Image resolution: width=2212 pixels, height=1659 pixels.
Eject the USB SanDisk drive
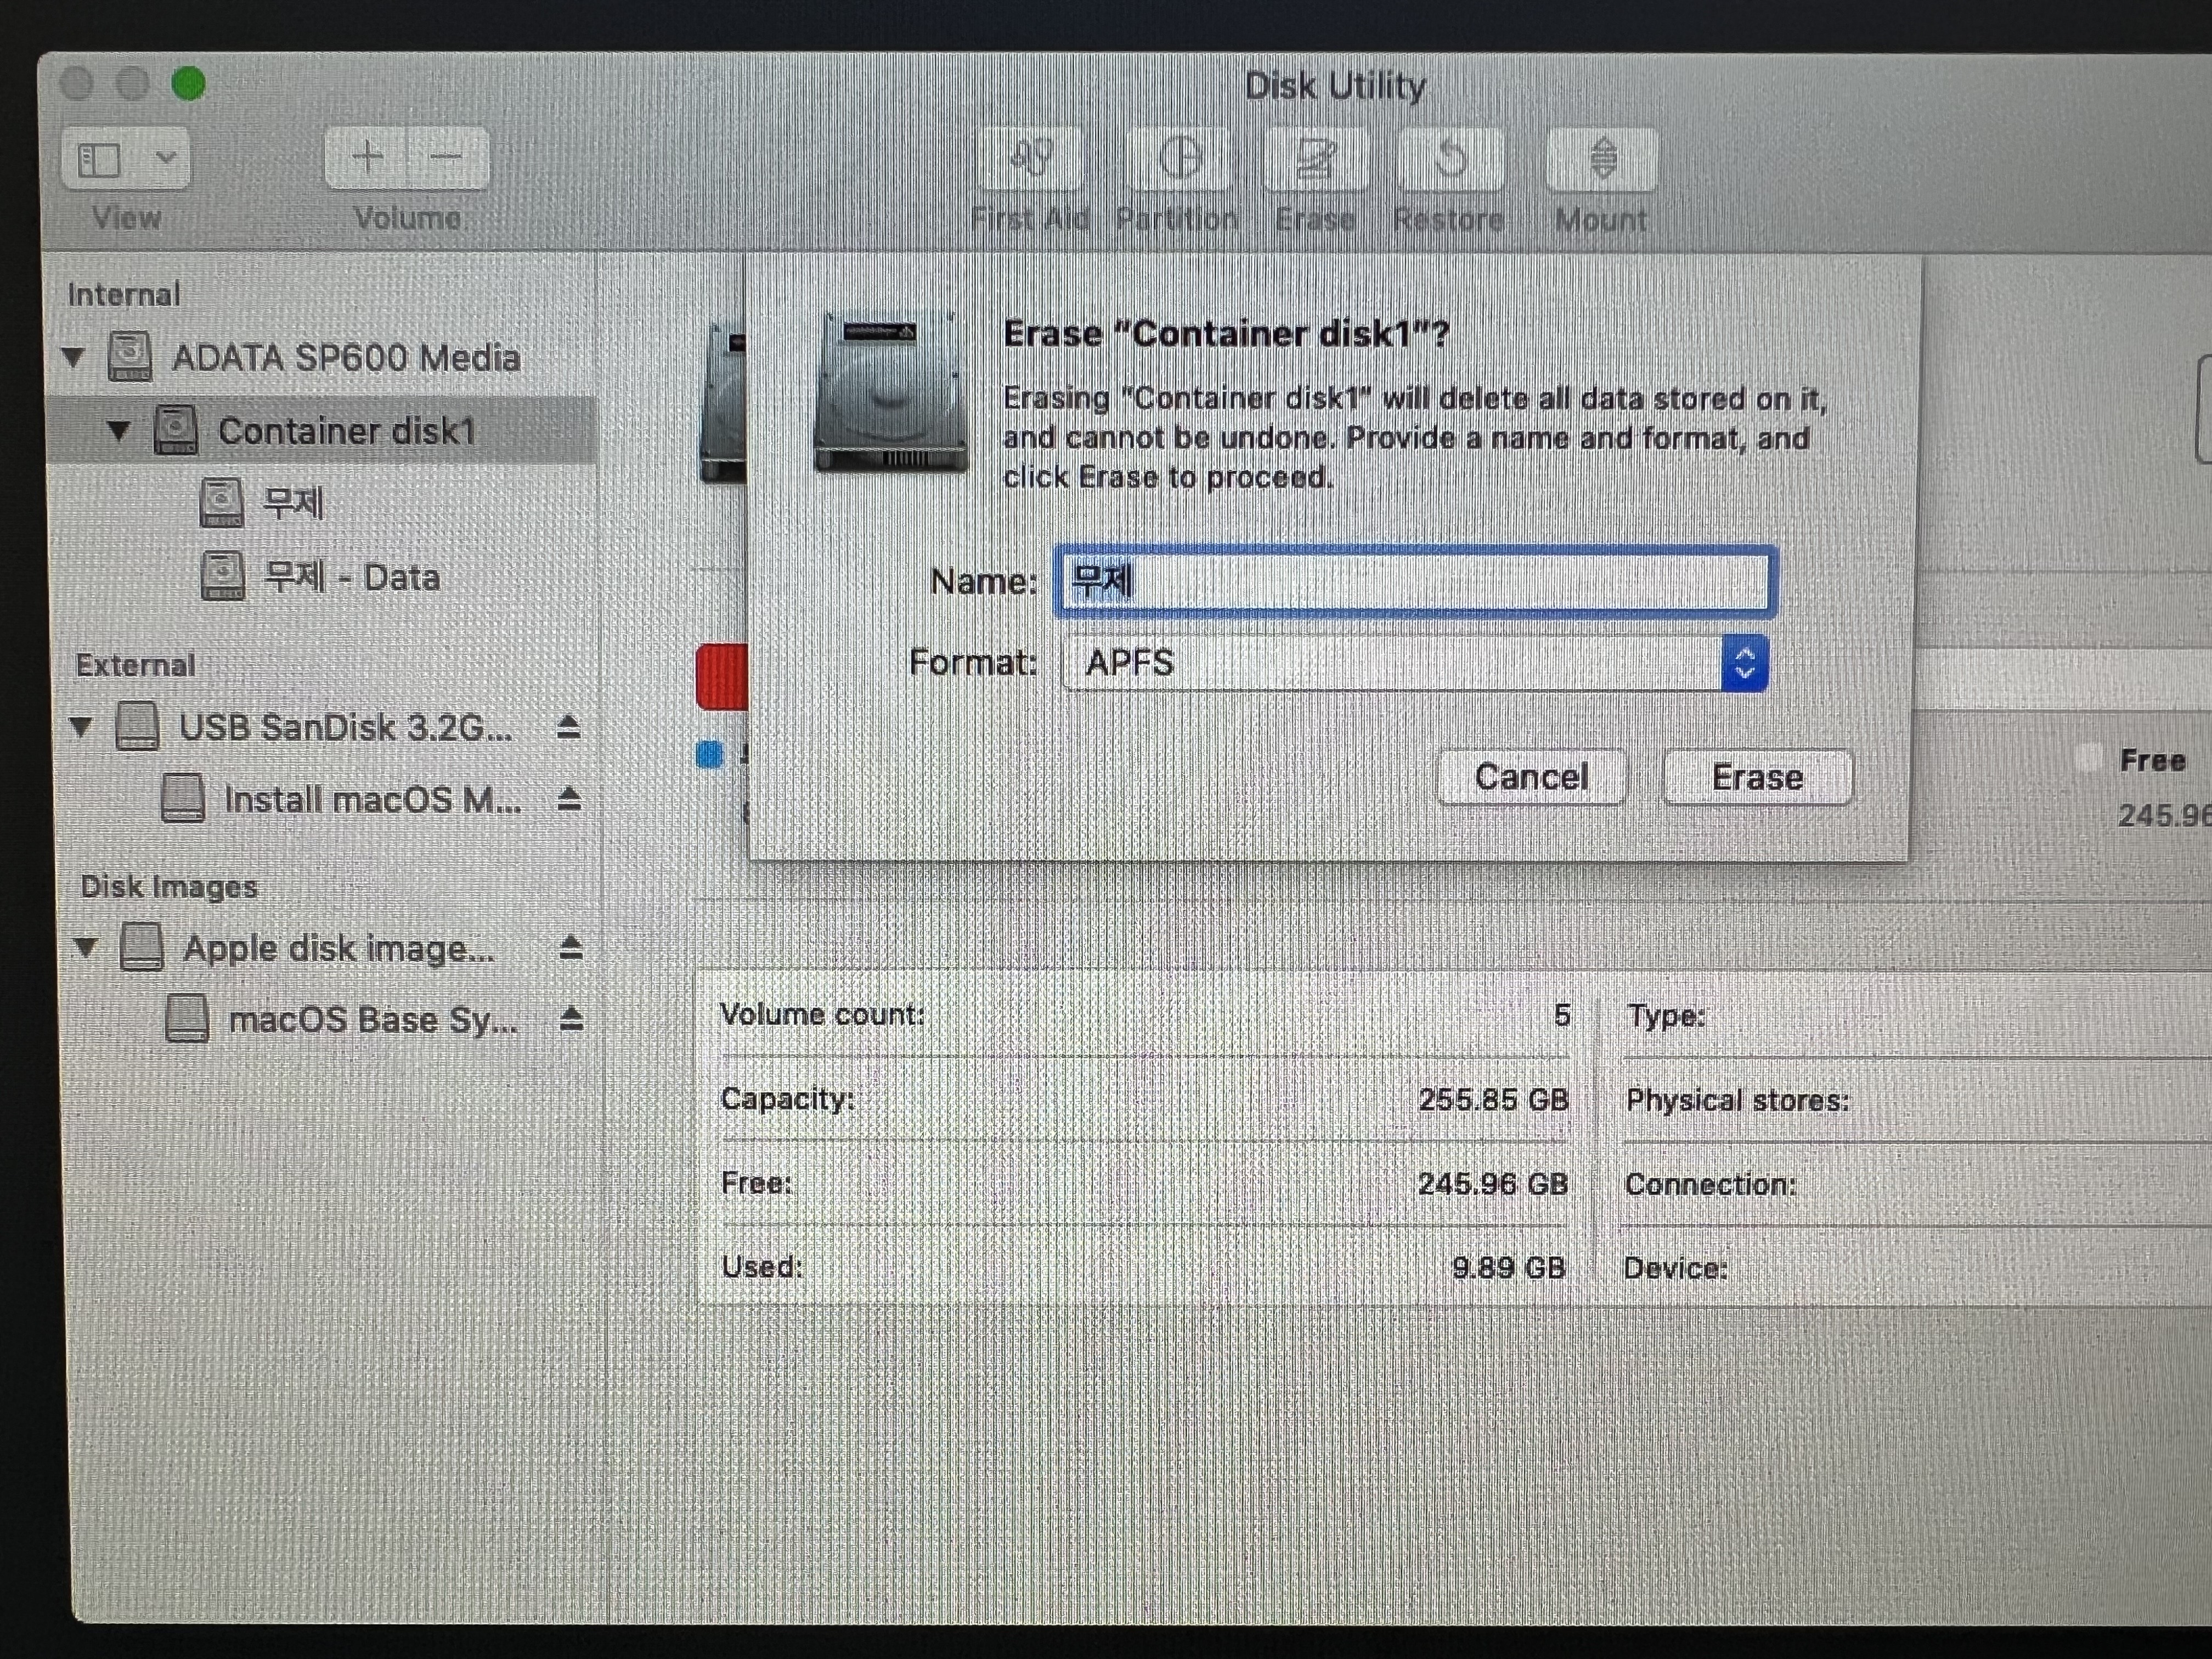568,727
